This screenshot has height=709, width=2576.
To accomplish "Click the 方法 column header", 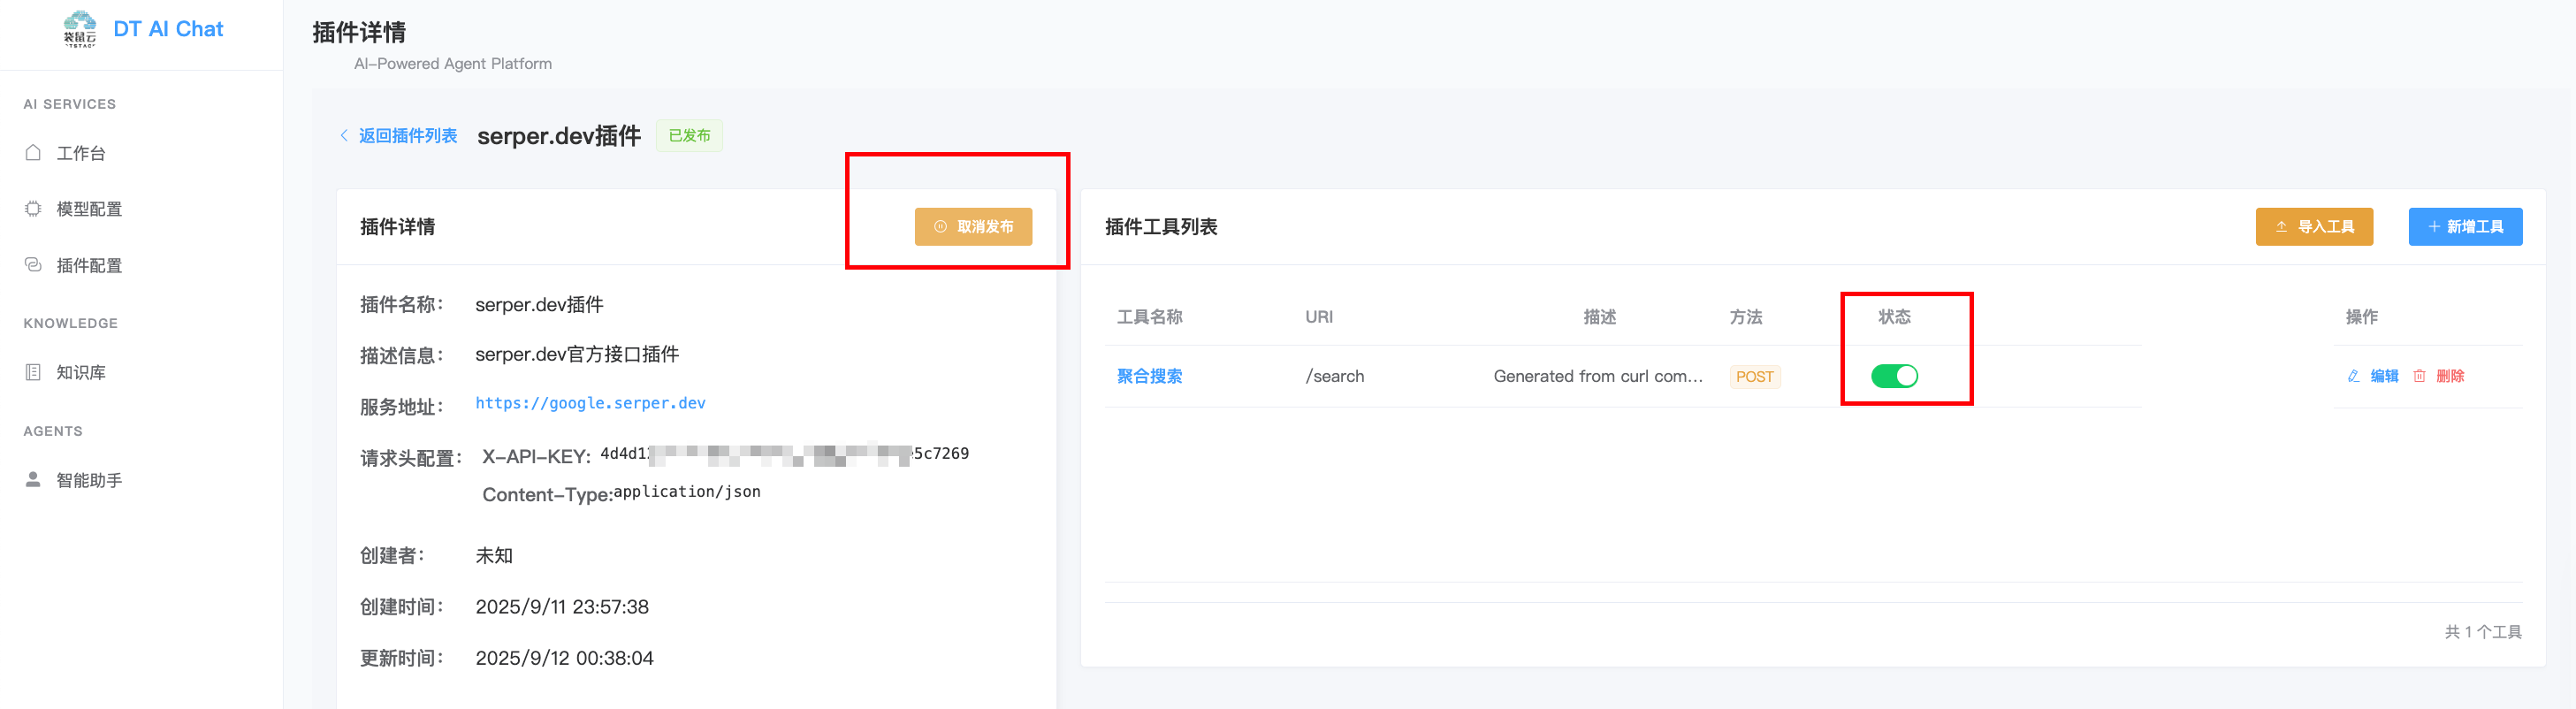I will 1746,317.
